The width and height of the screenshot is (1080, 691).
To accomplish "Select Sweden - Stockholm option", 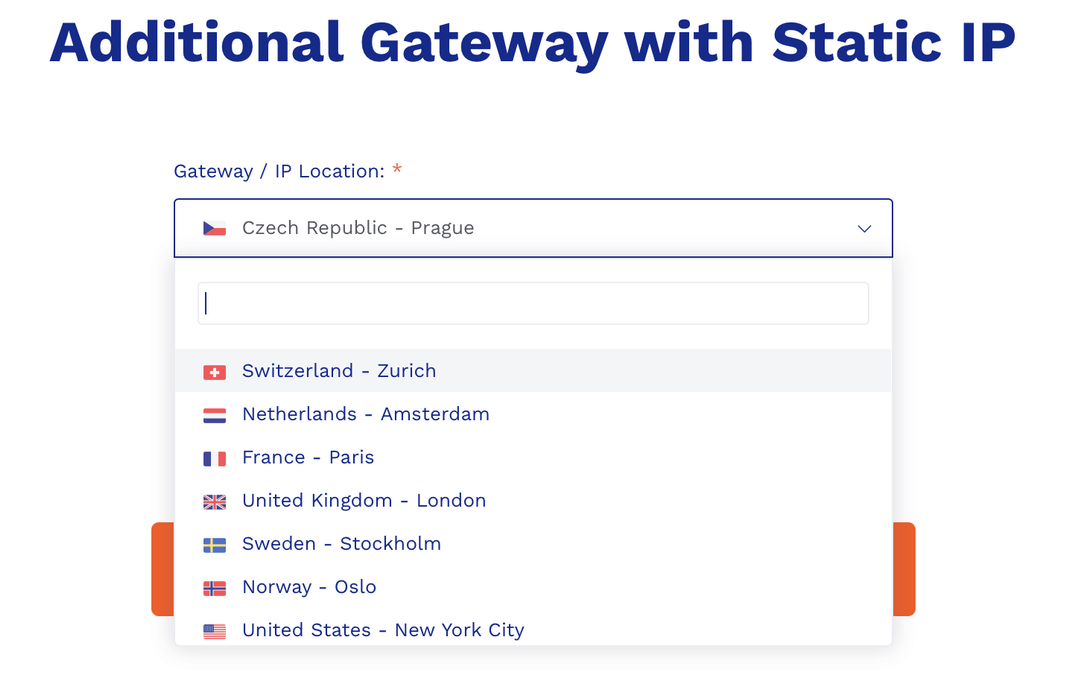I will pyautogui.click(x=341, y=544).
